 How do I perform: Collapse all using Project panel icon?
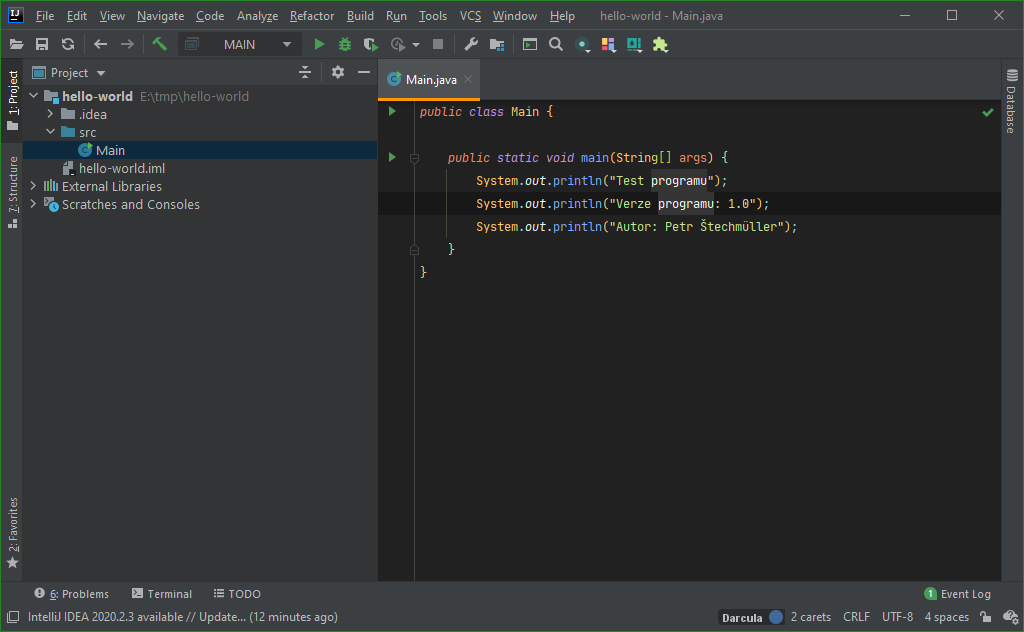[305, 72]
